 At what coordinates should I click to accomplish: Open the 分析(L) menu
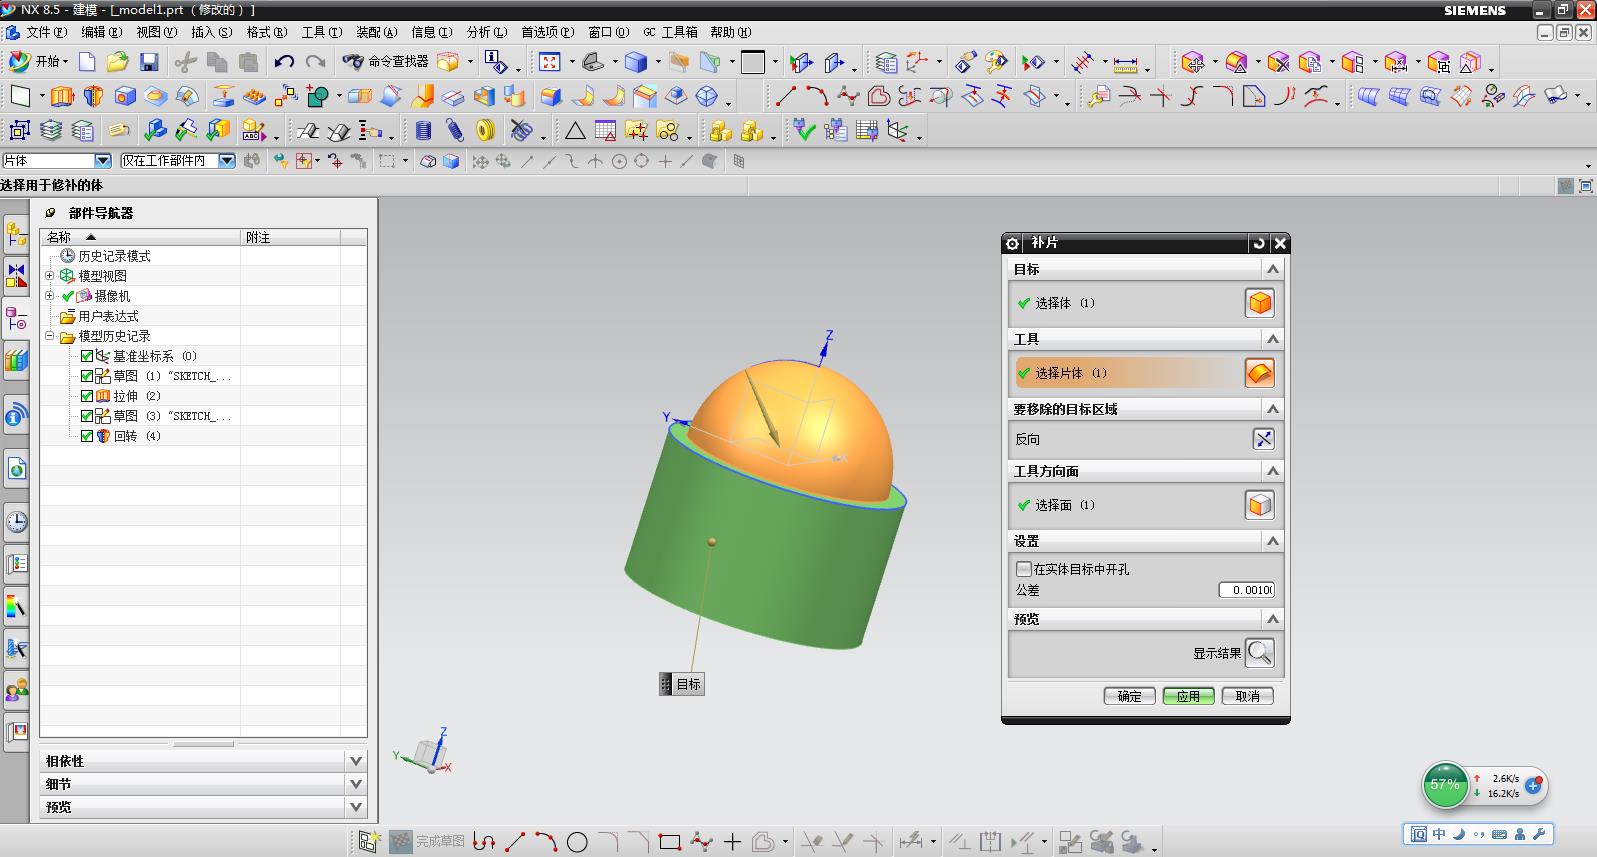pyautogui.click(x=487, y=32)
